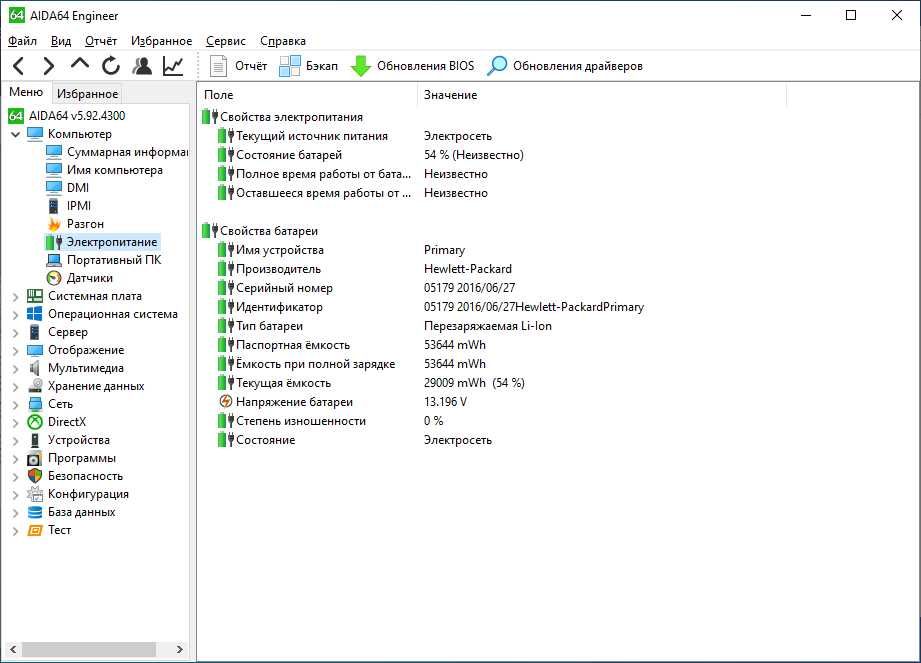This screenshot has width=921, height=663.
Task: Open the graph chart icon in the toolbar
Action: click(x=173, y=66)
